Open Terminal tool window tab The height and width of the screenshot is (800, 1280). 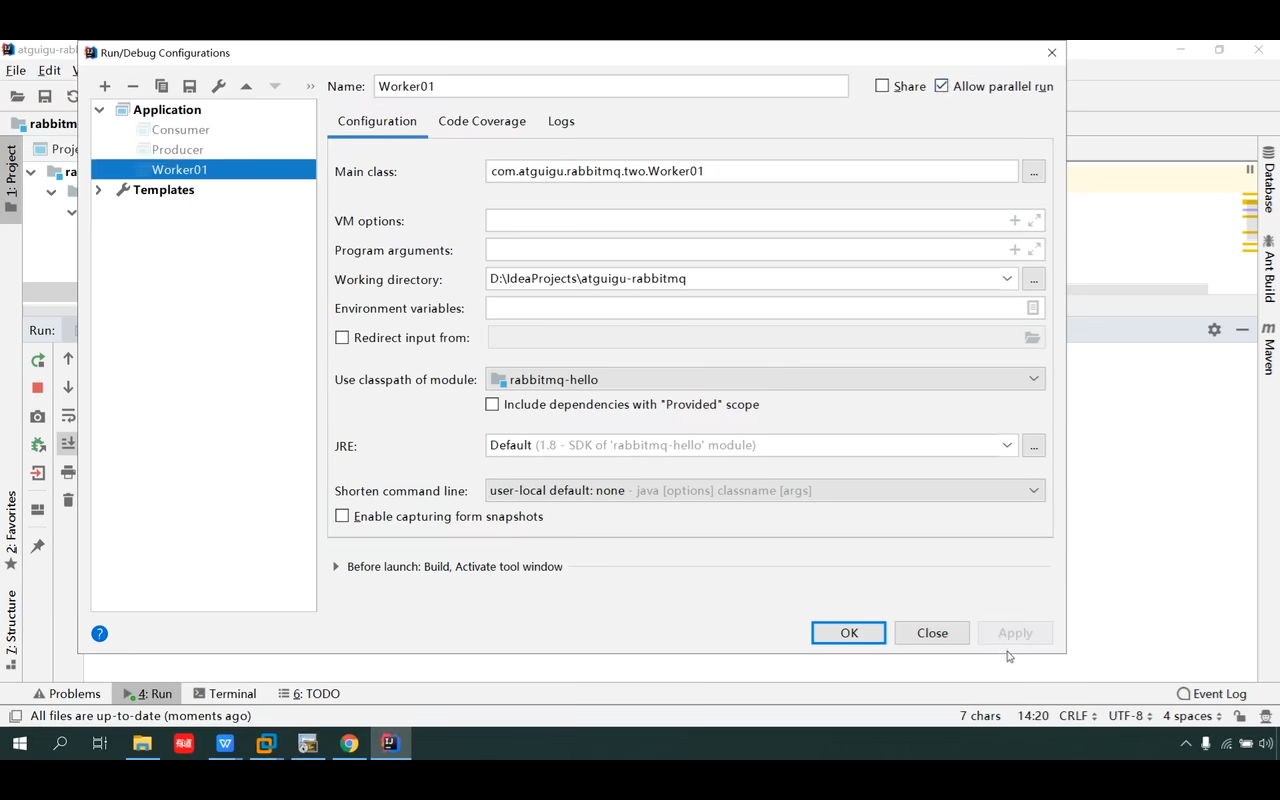(x=225, y=693)
